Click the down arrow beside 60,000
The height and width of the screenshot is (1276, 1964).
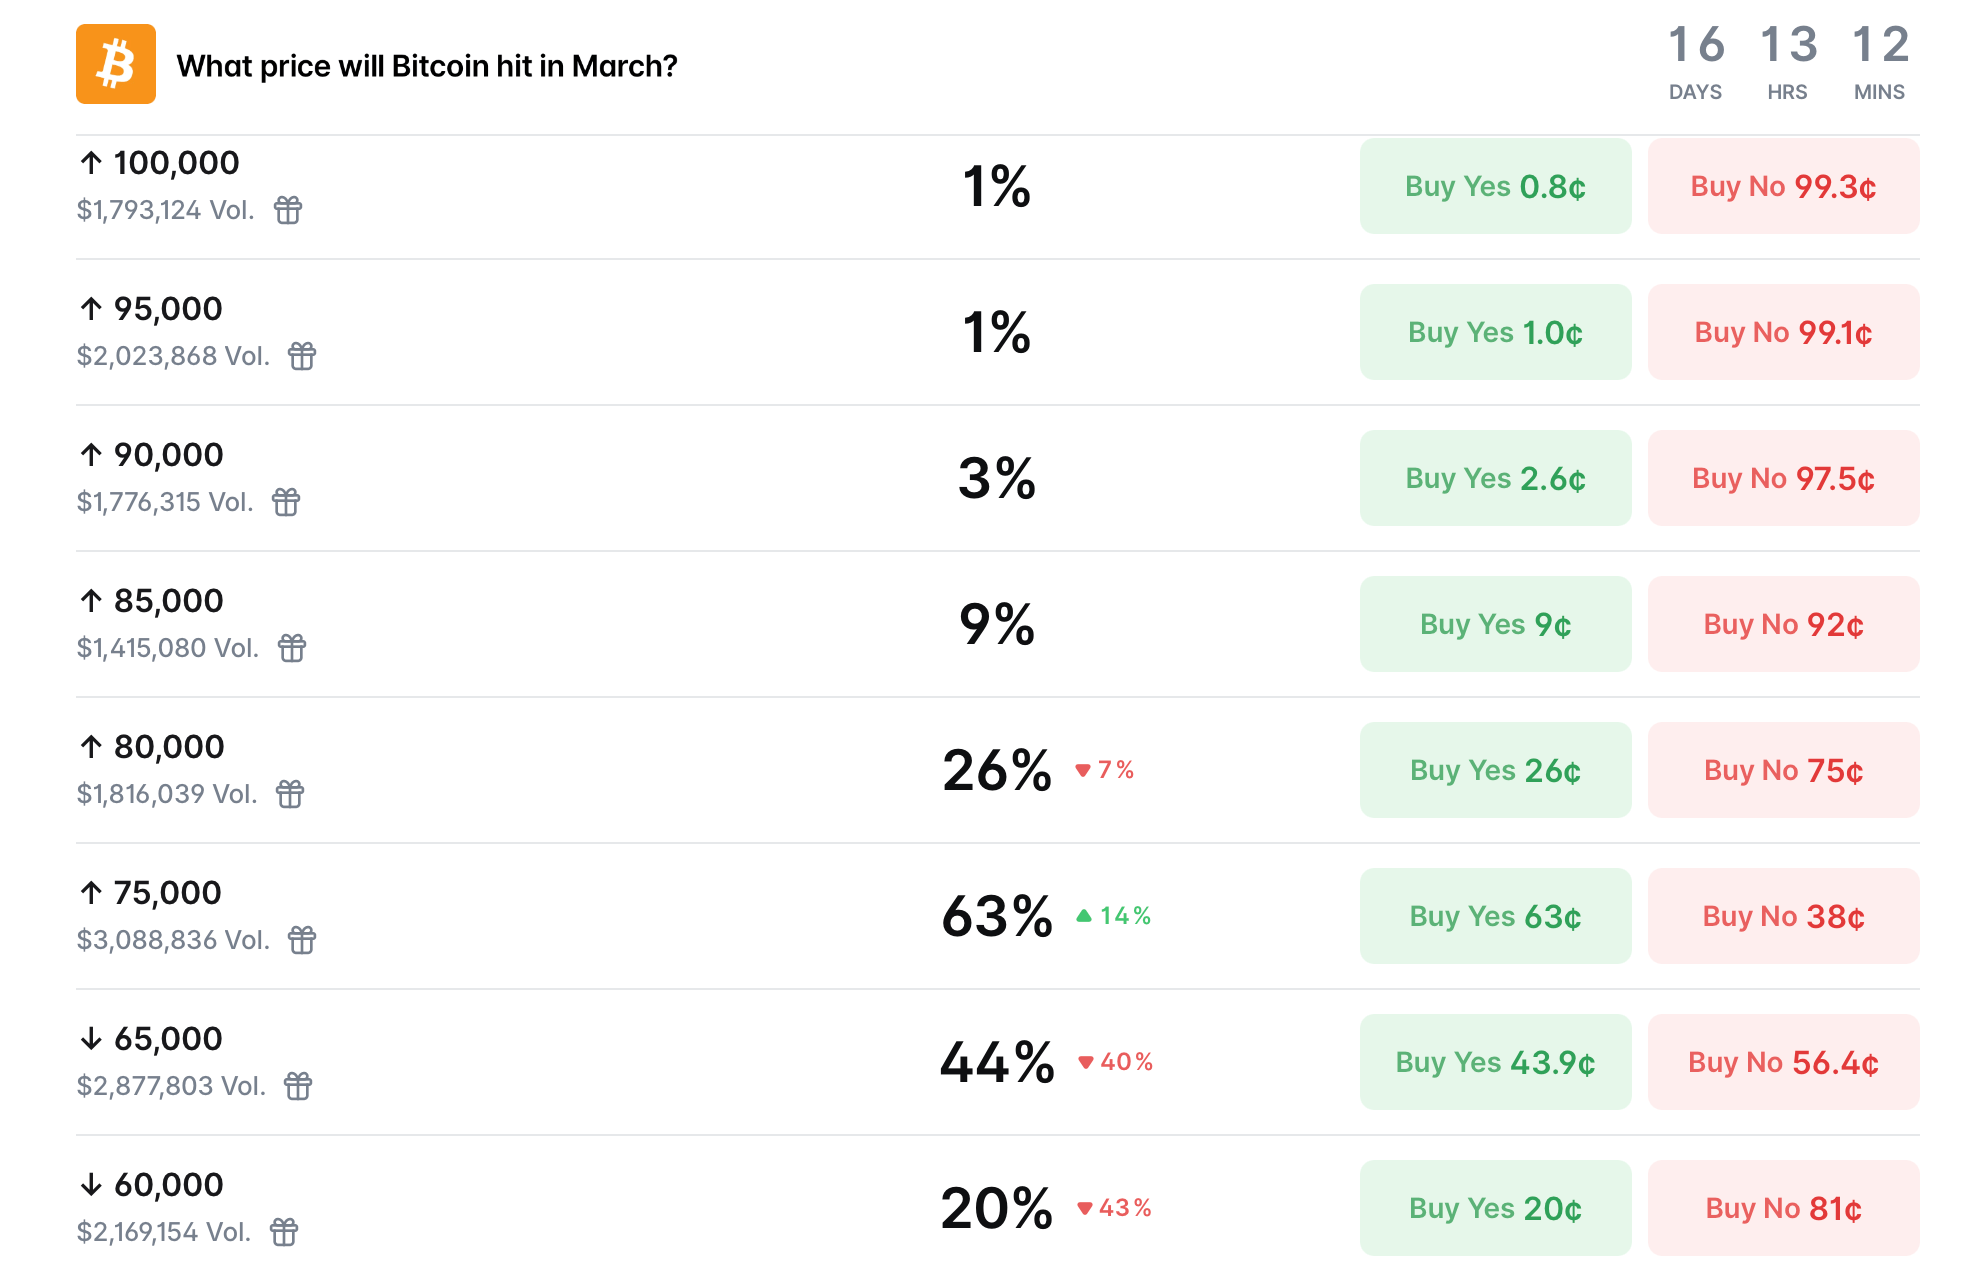tap(91, 1185)
